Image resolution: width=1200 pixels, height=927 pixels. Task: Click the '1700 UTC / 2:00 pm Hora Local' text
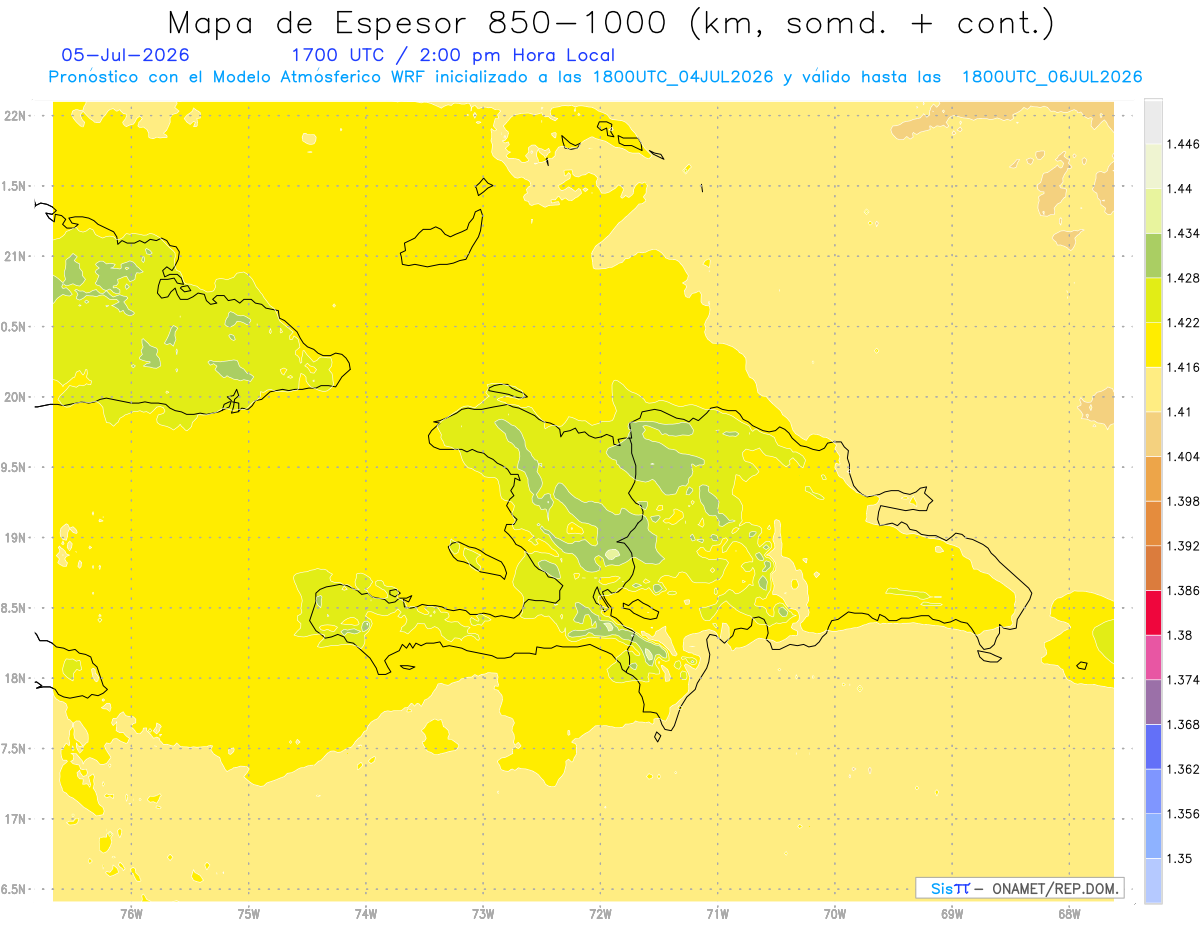click(x=453, y=55)
